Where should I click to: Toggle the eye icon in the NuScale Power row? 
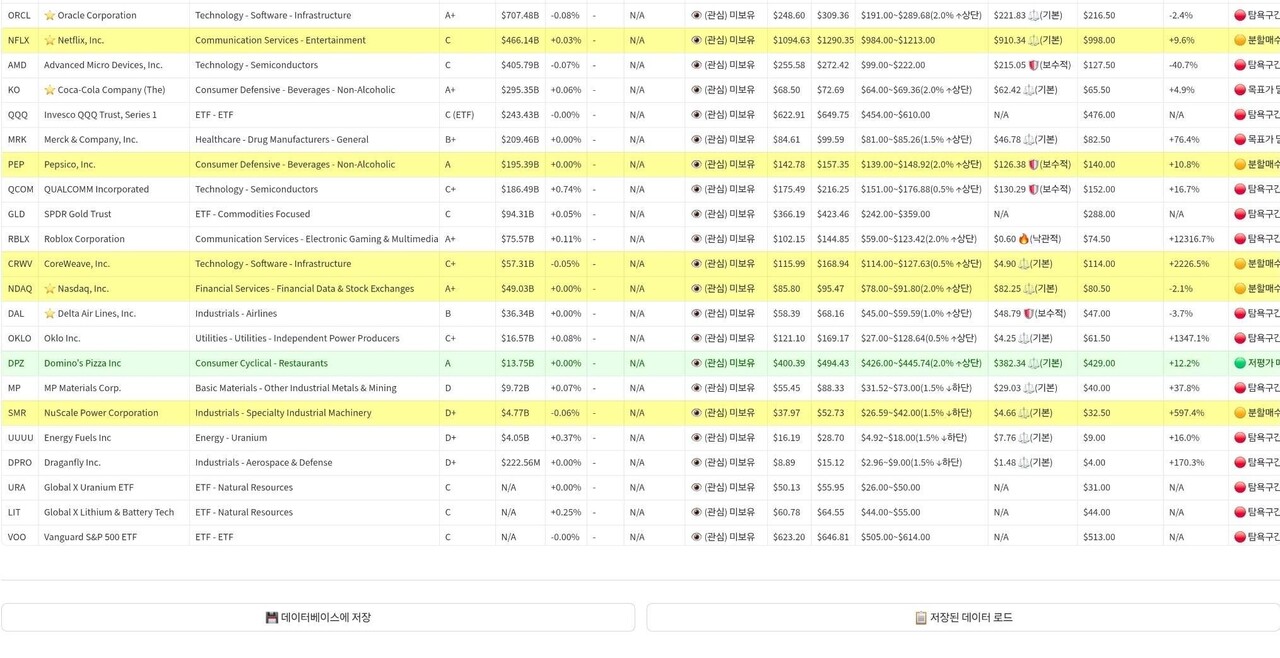(697, 413)
